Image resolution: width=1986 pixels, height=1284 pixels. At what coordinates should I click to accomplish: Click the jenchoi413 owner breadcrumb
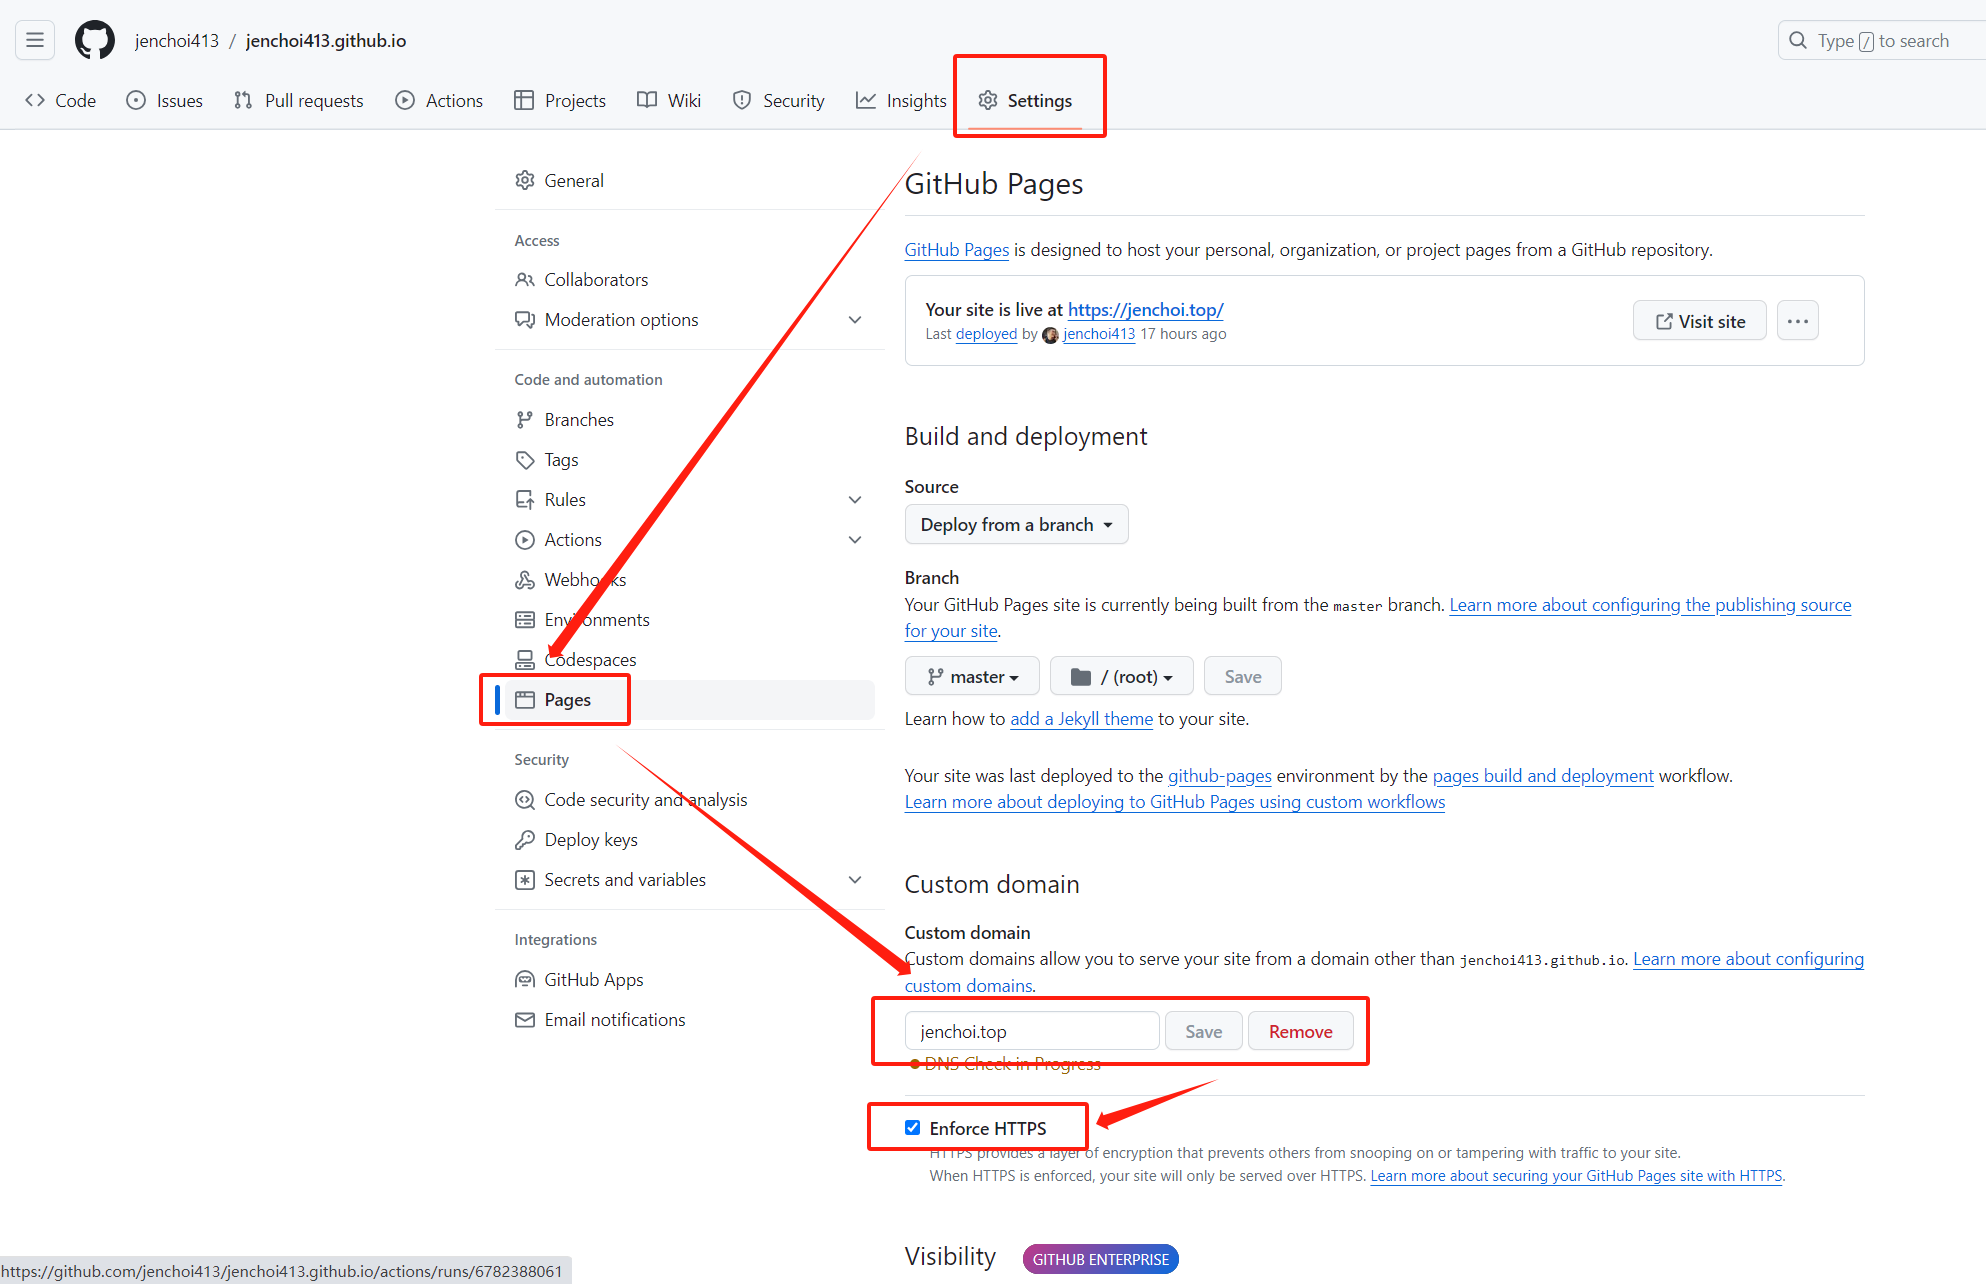click(177, 40)
